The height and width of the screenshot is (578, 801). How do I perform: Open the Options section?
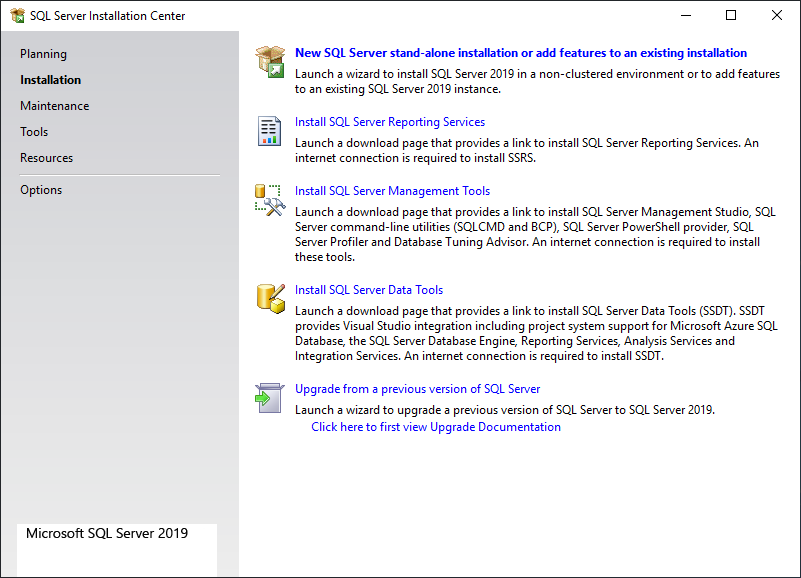click(x=41, y=190)
